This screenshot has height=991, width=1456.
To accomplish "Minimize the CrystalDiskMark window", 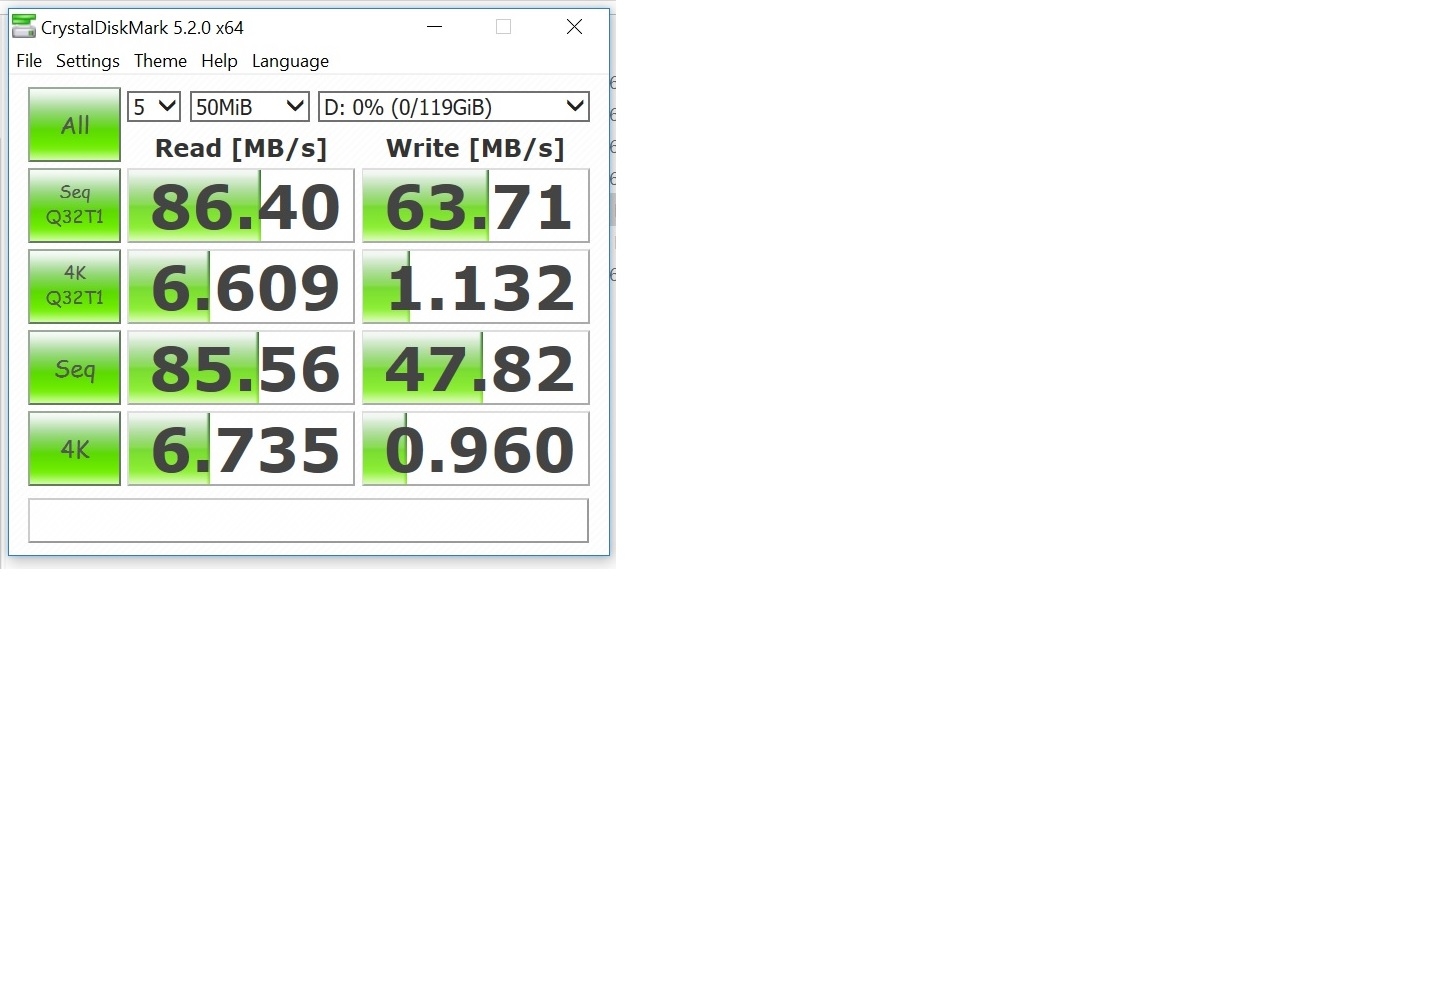I will (434, 27).
